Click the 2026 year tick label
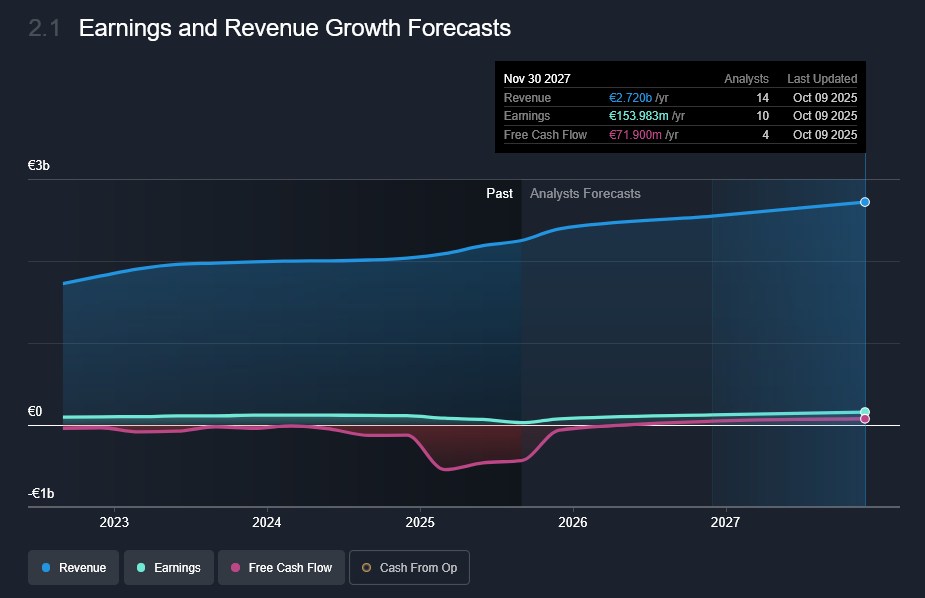This screenshot has width=925, height=598. [572, 523]
